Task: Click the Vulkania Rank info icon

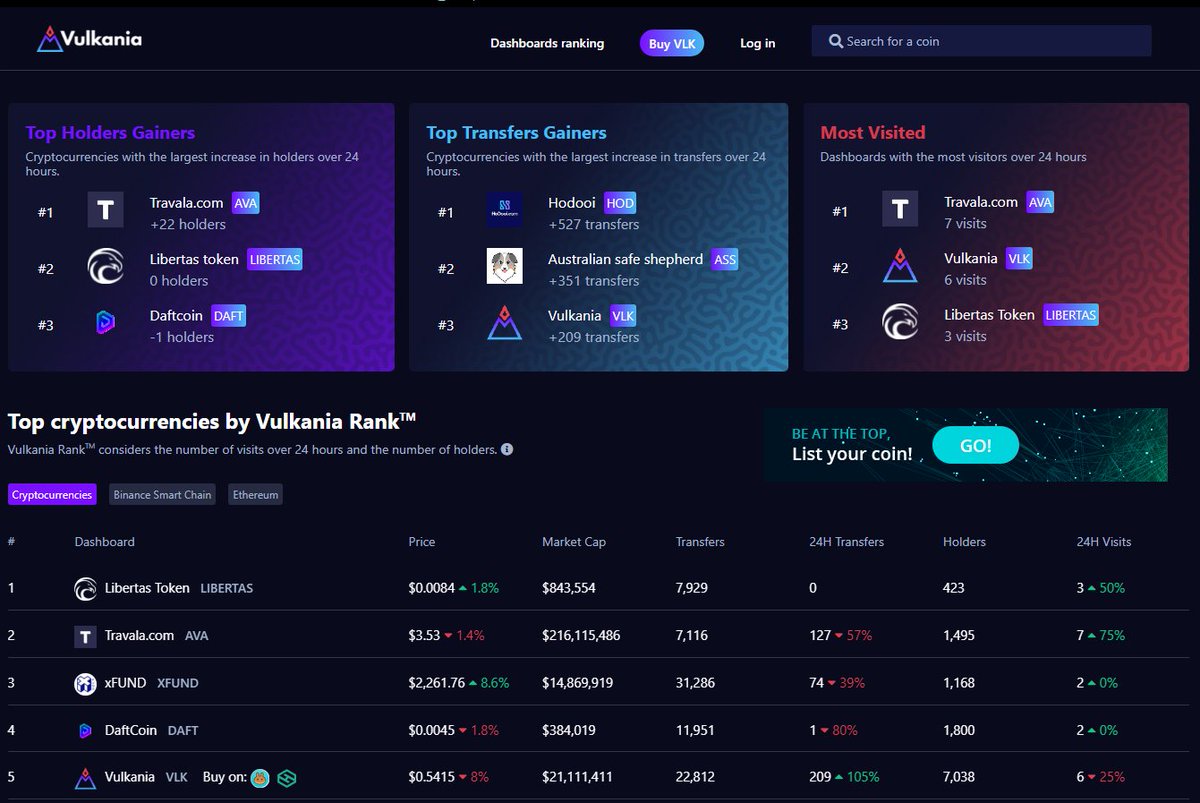Action: coord(507,450)
